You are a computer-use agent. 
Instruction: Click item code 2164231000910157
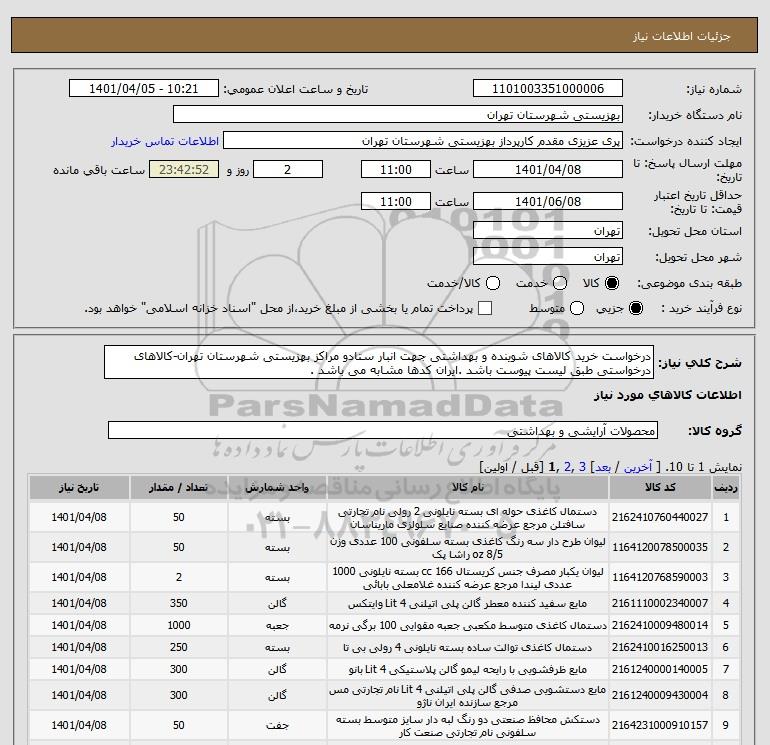(660, 725)
